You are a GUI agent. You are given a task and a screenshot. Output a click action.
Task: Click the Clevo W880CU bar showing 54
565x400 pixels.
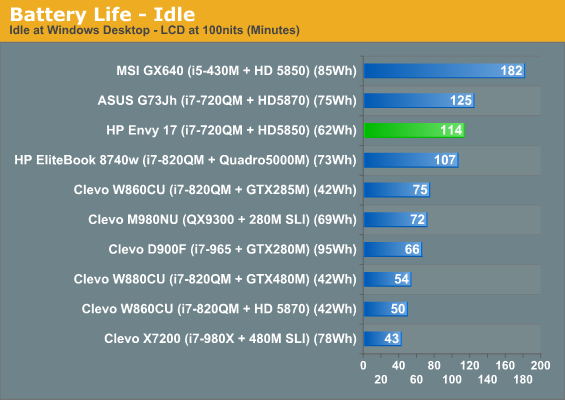tap(388, 279)
